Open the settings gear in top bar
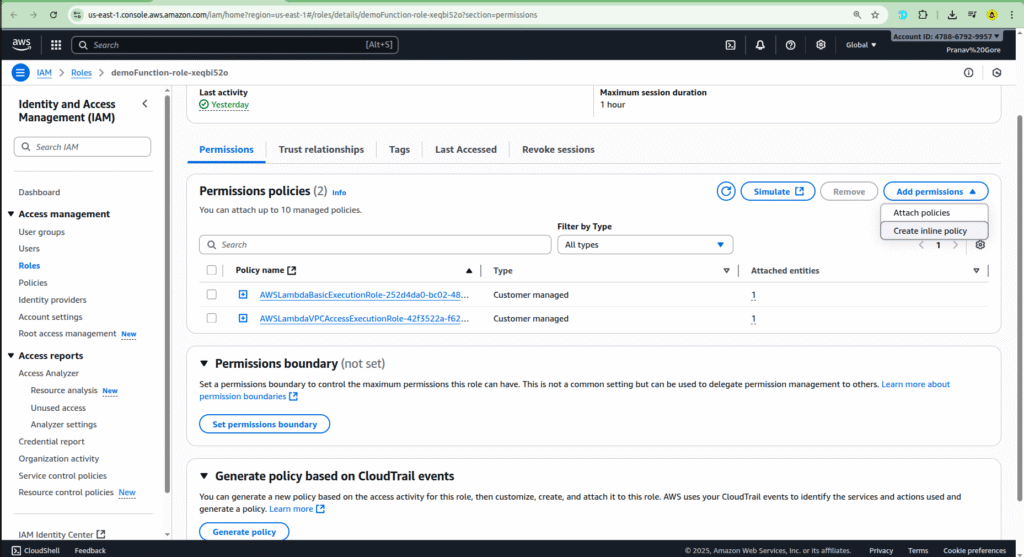The height and width of the screenshot is (557, 1024). 820,45
